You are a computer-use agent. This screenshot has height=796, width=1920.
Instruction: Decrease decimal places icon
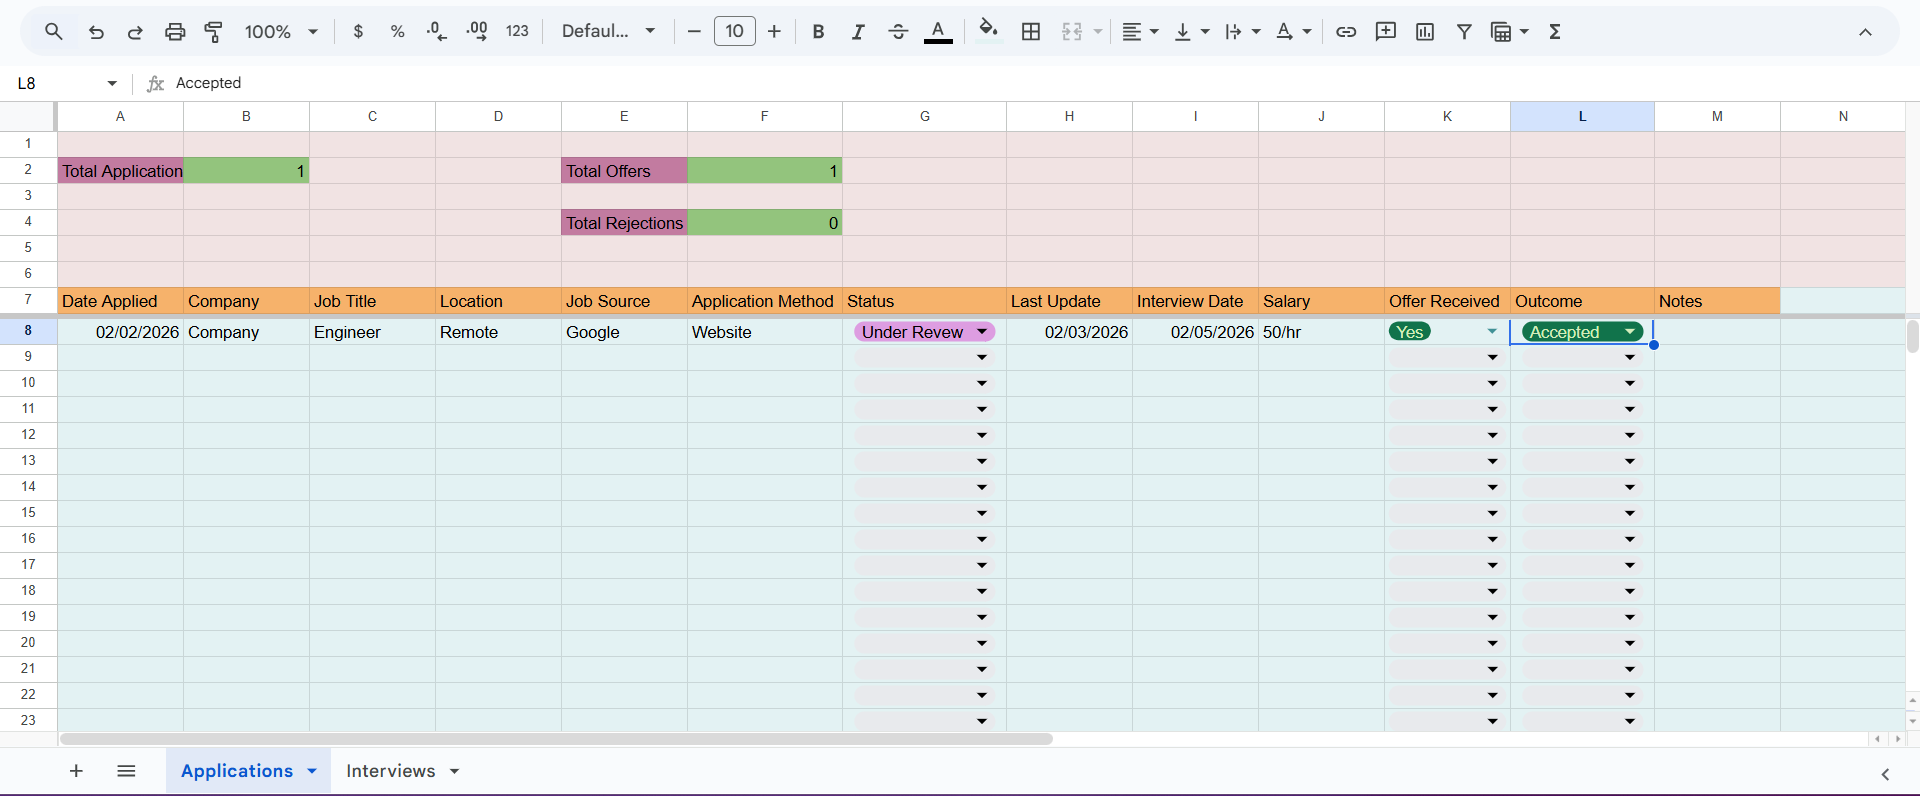437,32
